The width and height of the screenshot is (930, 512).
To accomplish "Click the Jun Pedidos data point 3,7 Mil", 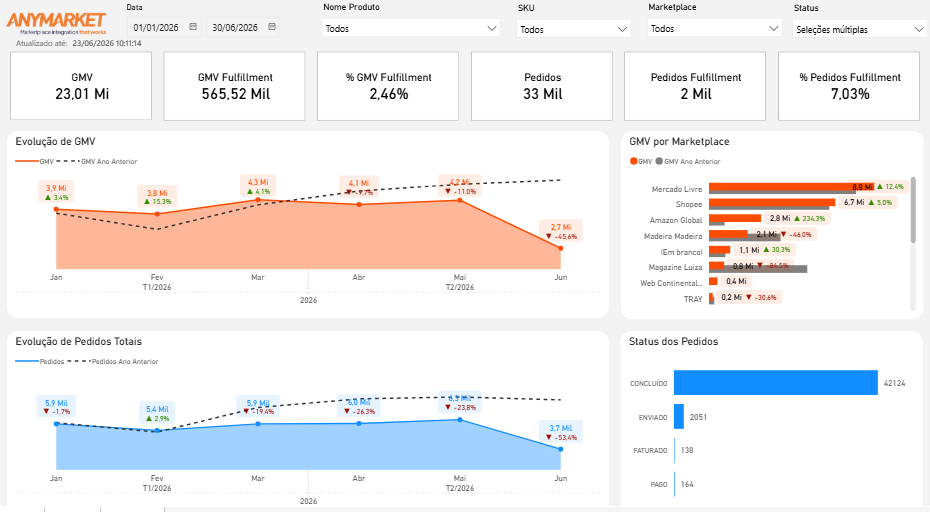I will click(560, 449).
